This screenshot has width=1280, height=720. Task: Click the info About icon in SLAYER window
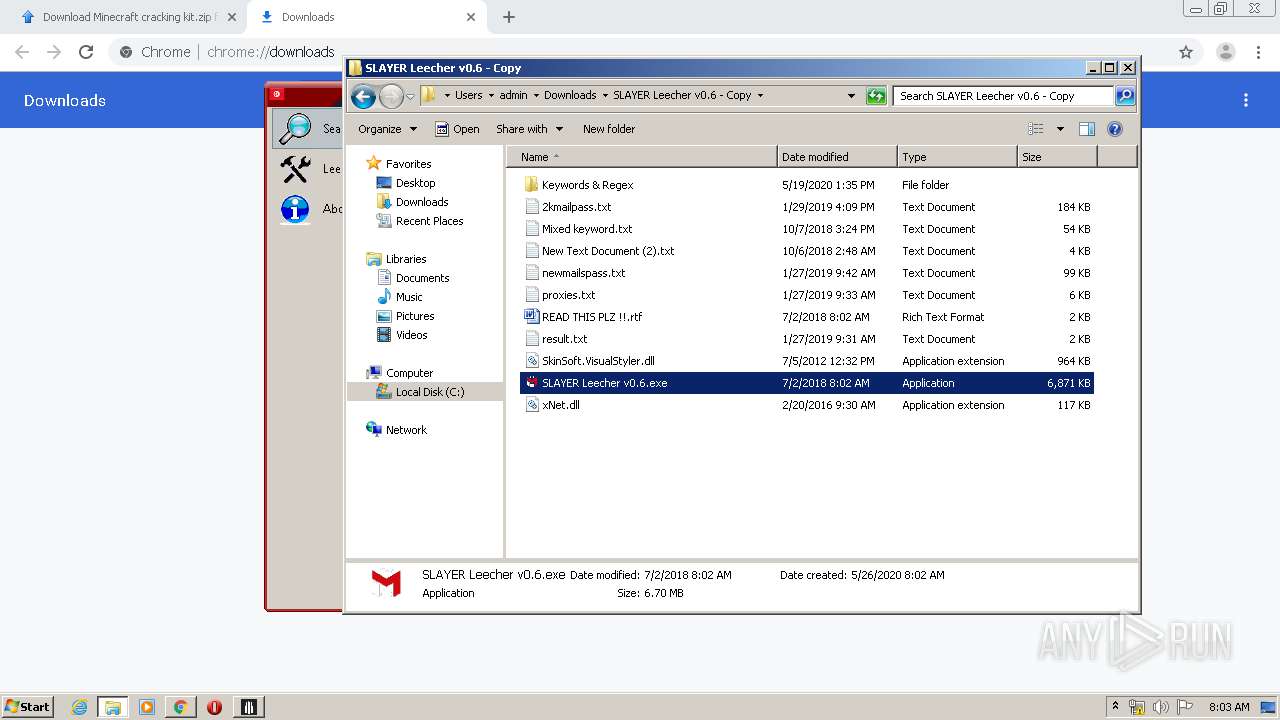click(x=295, y=209)
